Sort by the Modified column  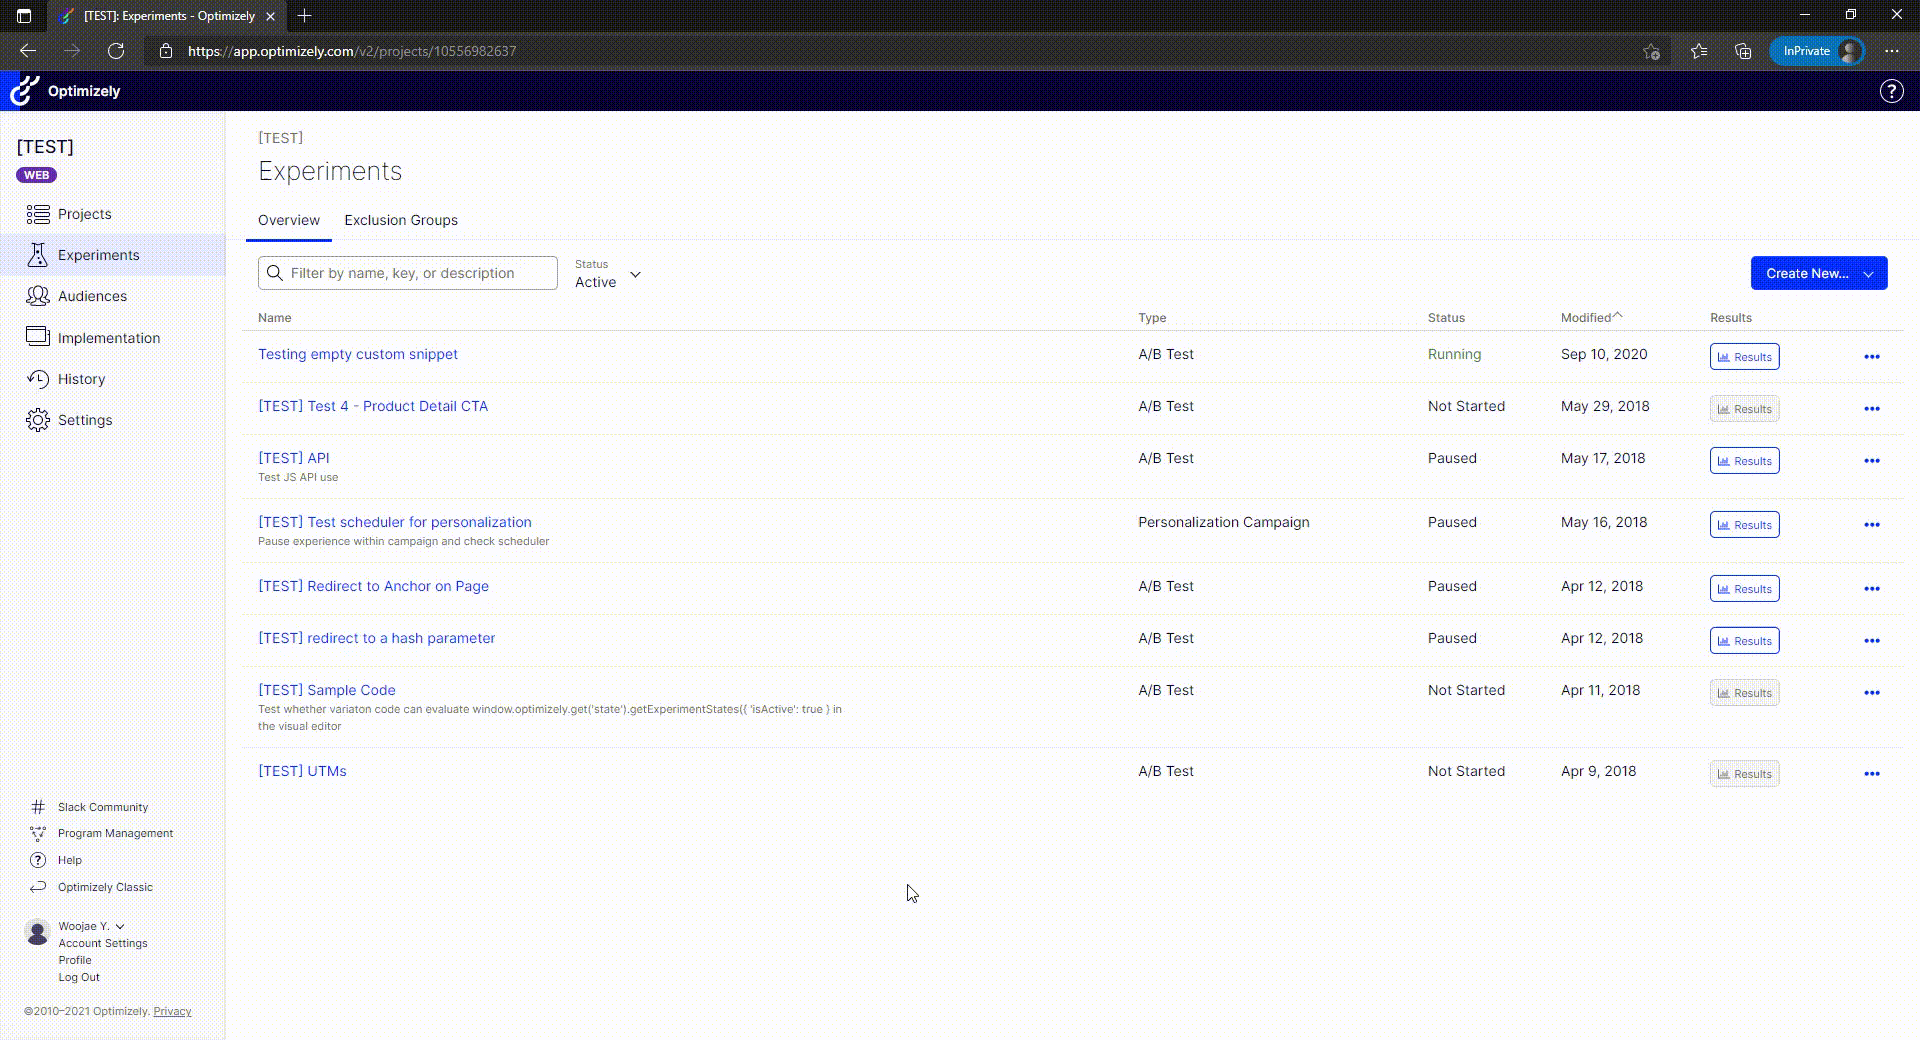tap(1591, 318)
